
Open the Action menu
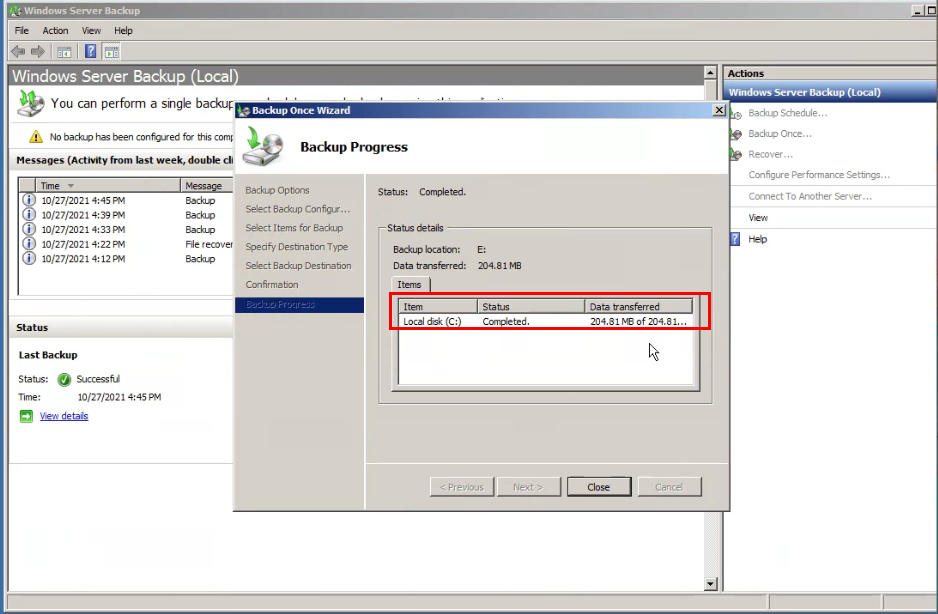coord(55,31)
